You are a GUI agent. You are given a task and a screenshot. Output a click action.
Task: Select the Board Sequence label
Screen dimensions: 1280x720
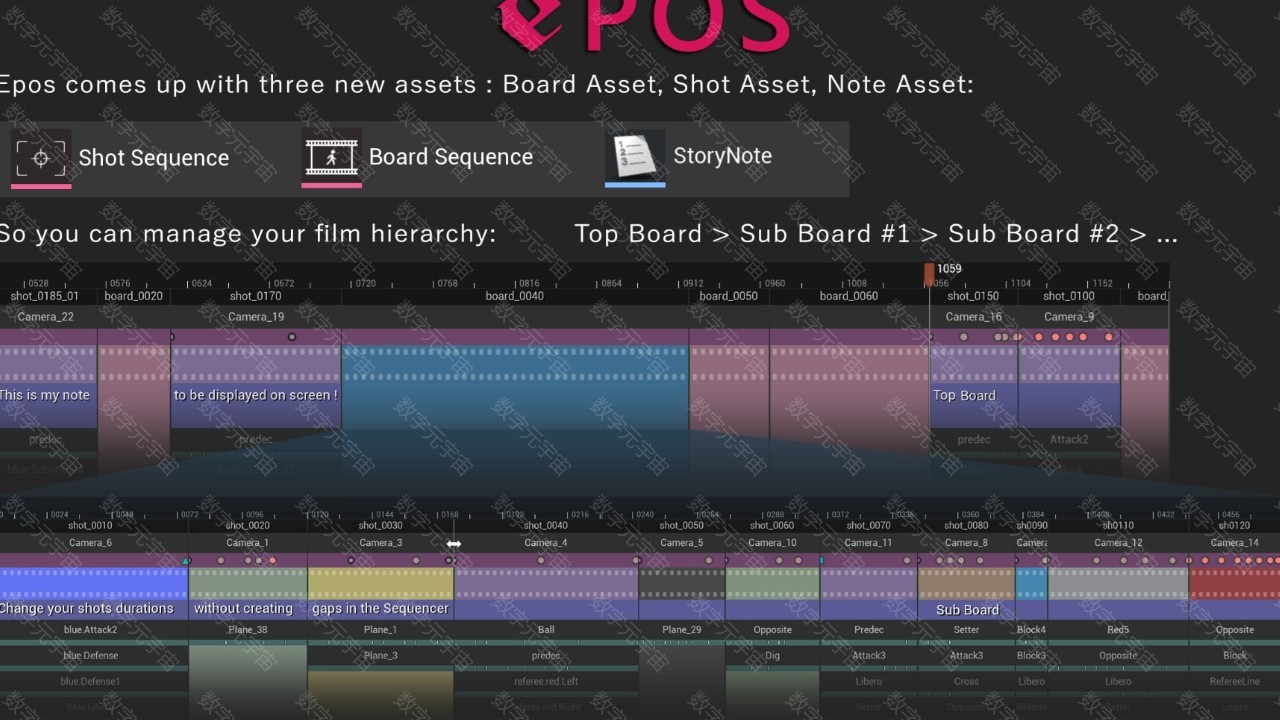(x=451, y=157)
